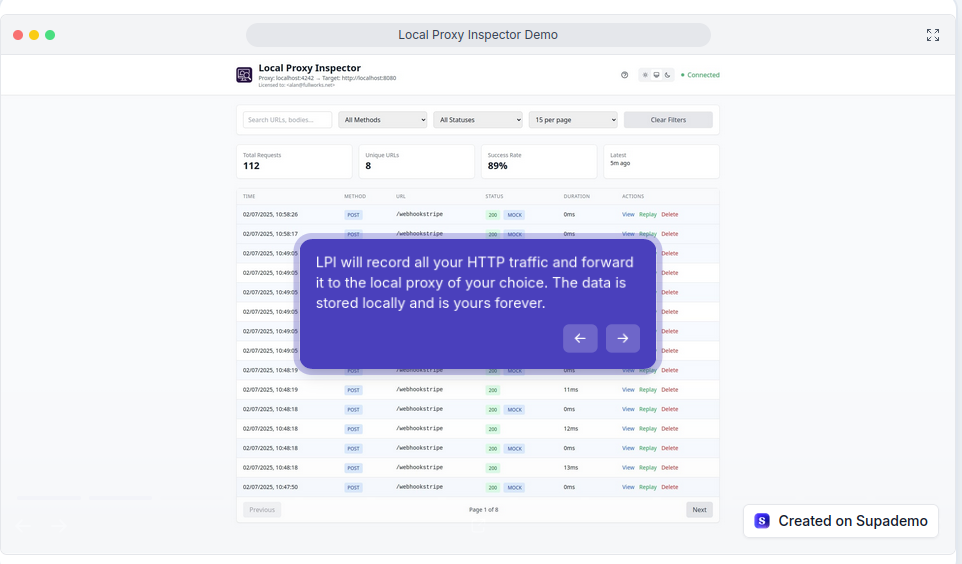Click the POST badge in 10:47:50 row
Image resolution: width=962 pixels, height=564 pixels.
(x=353, y=487)
